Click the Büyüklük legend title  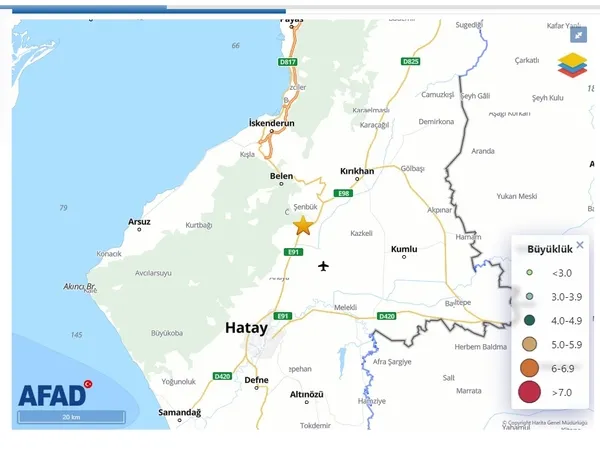[549, 249]
